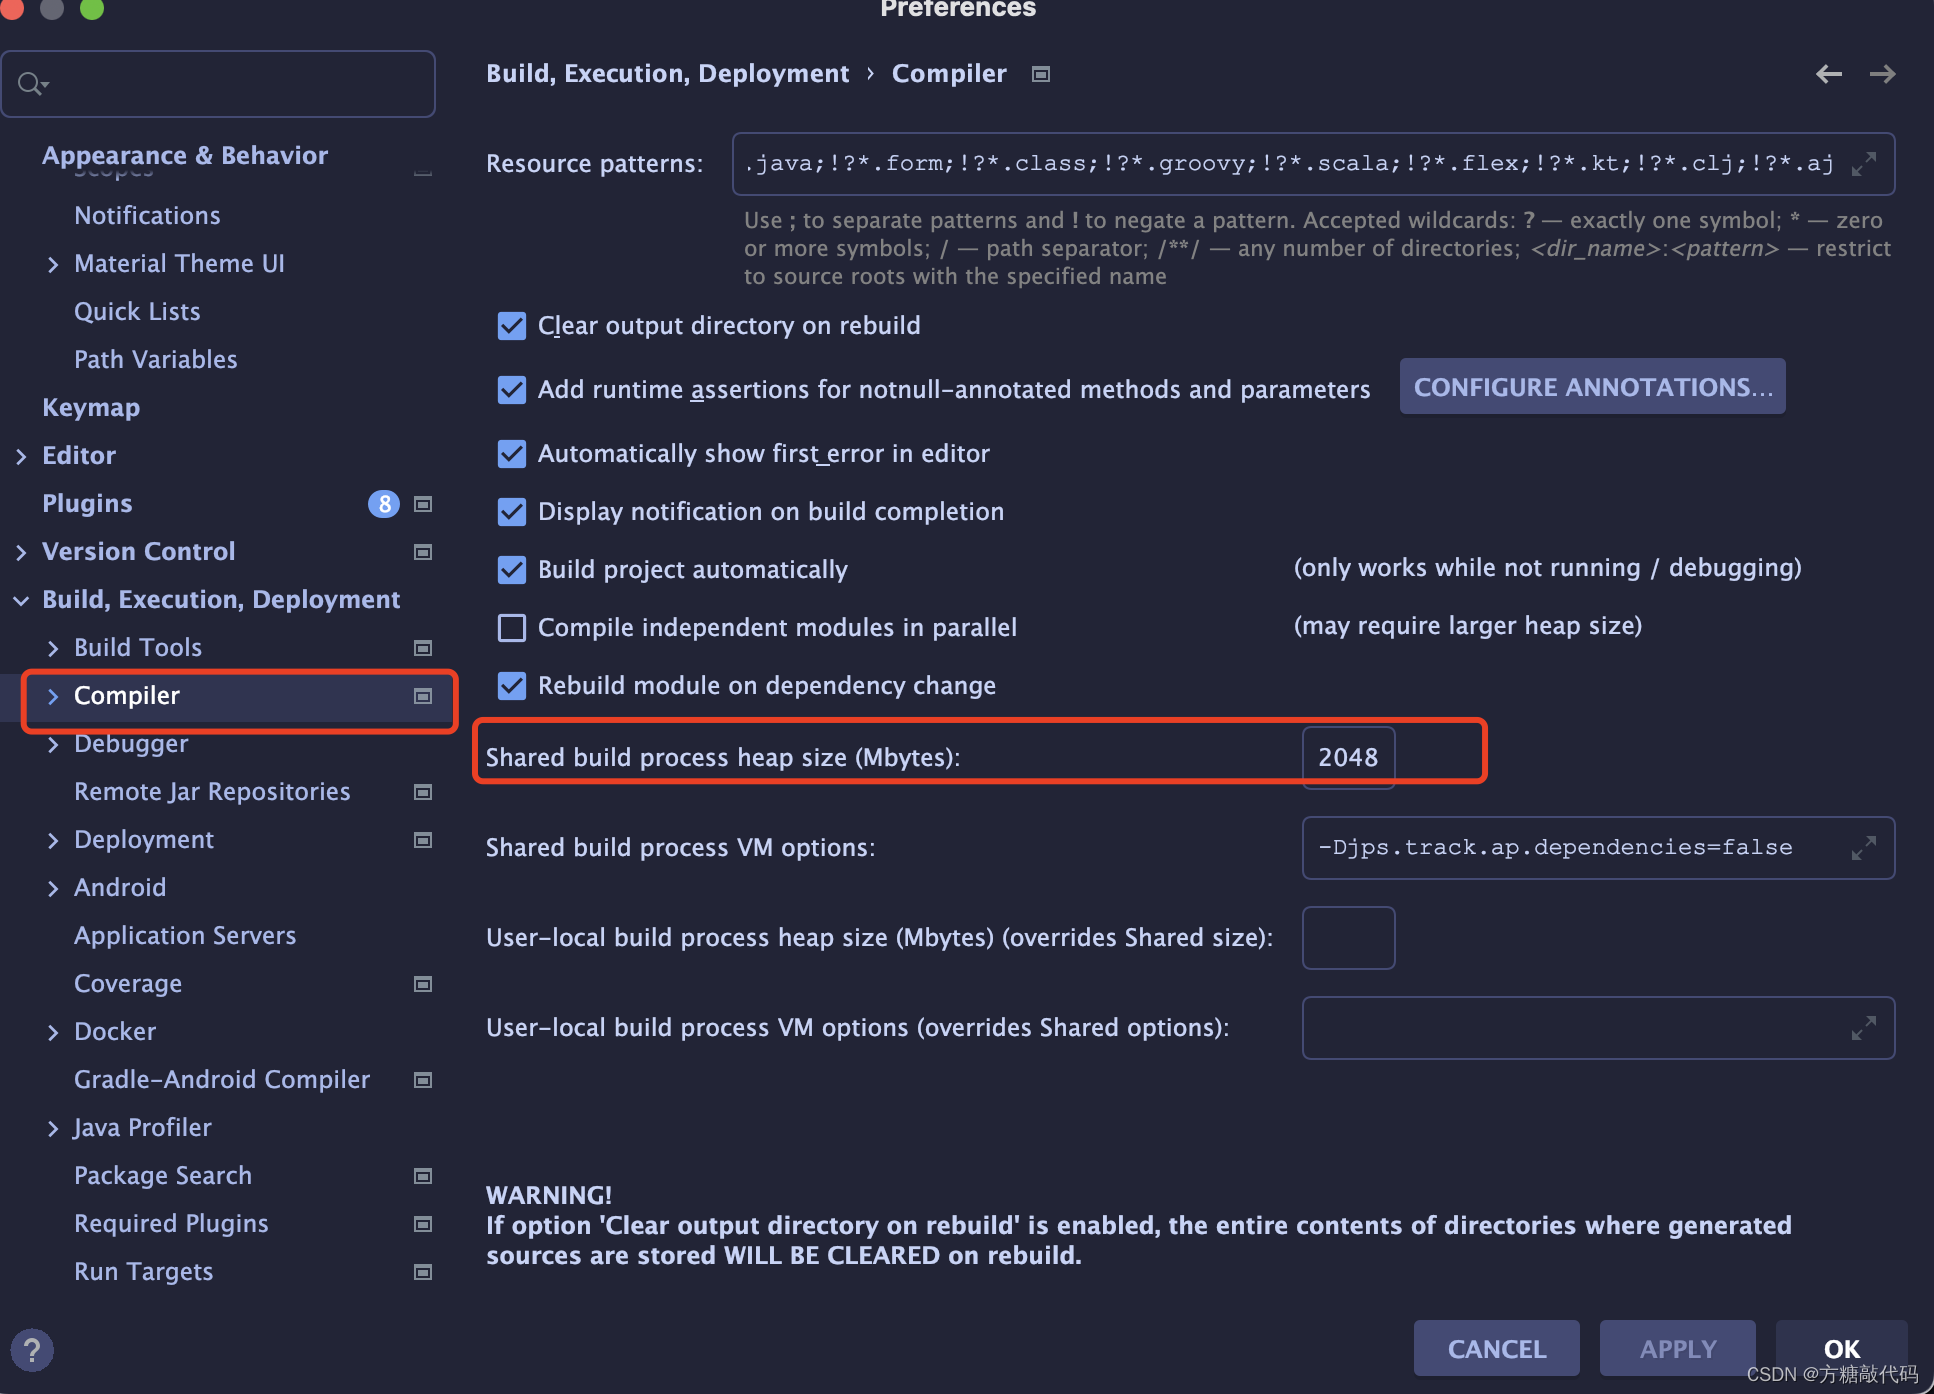Click the search magnifier icon
This screenshot has width=1934, height=1394.
(31, 84)
